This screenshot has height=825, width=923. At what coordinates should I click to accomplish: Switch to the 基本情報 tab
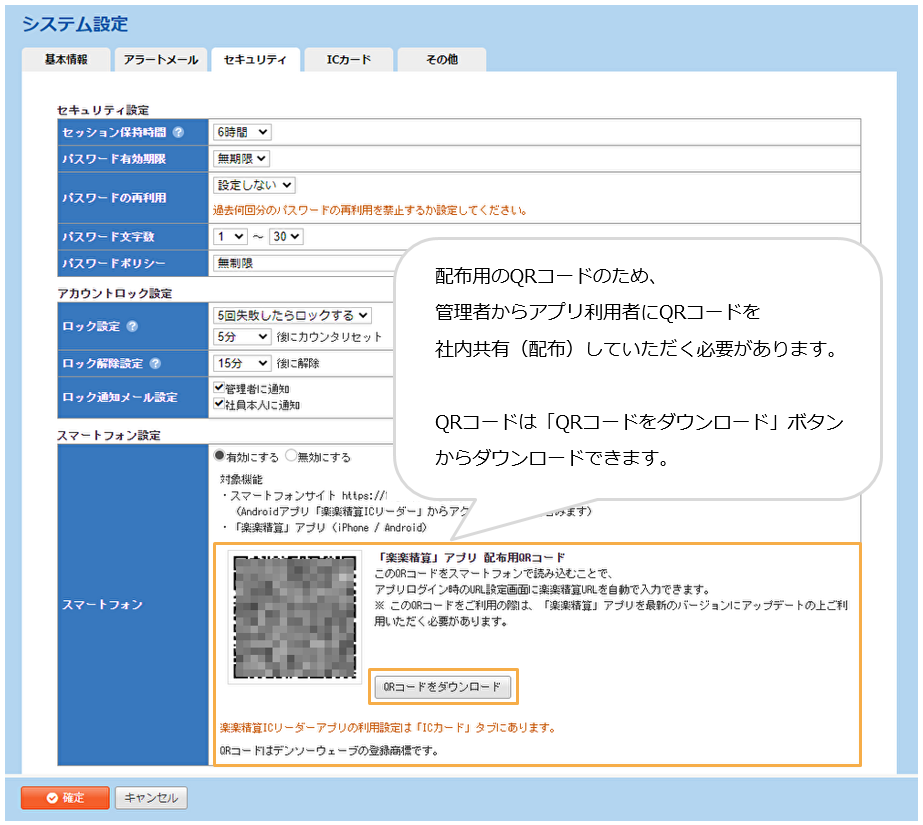coord(65,60)
